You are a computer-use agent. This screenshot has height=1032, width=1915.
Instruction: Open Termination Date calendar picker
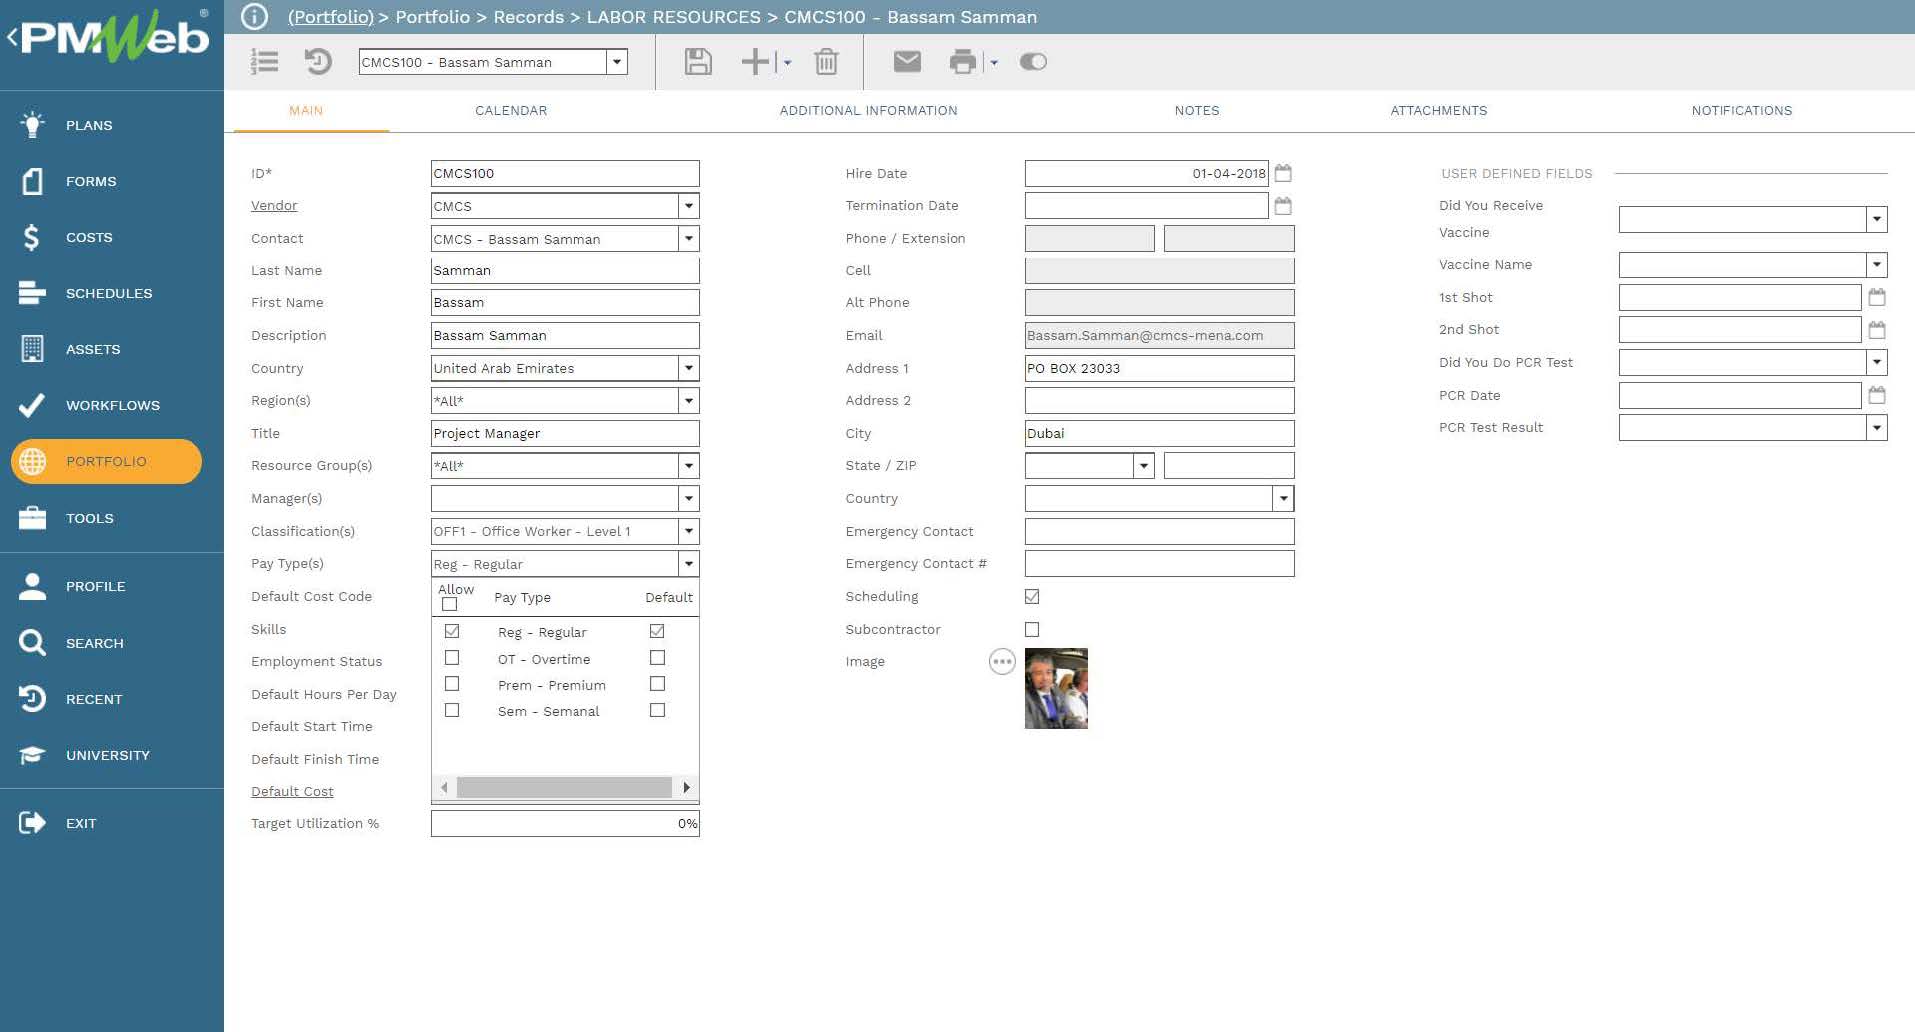1283,206
